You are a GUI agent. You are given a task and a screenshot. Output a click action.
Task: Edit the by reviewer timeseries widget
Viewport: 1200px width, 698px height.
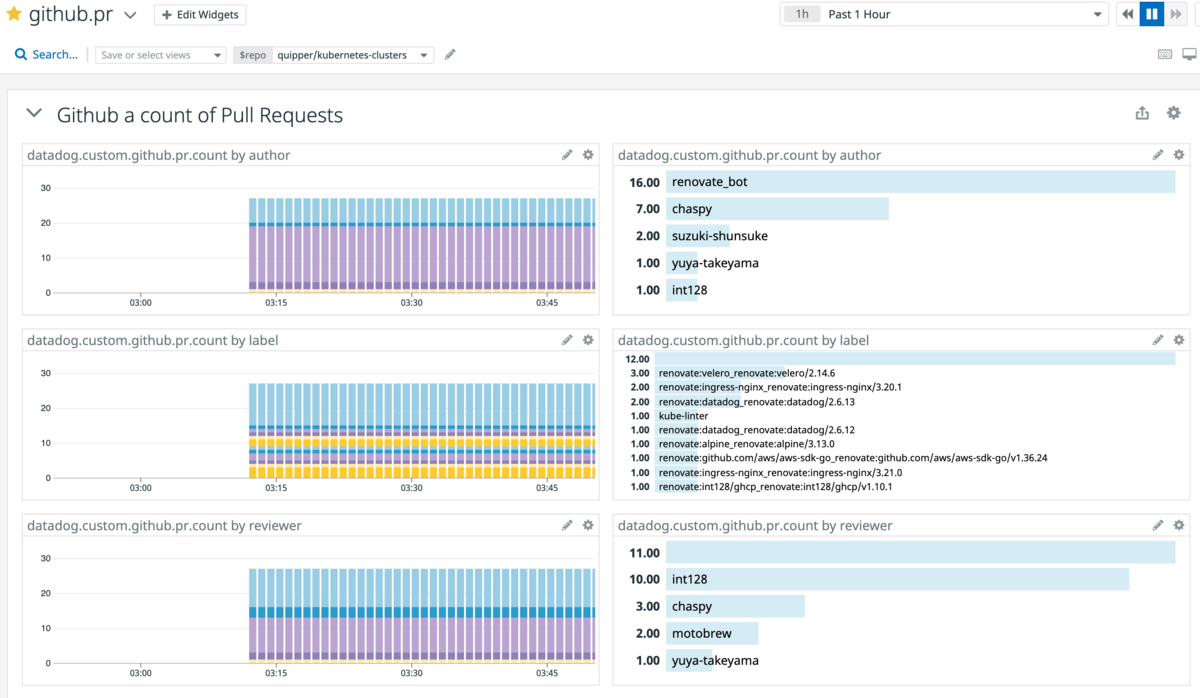point(567,525)
